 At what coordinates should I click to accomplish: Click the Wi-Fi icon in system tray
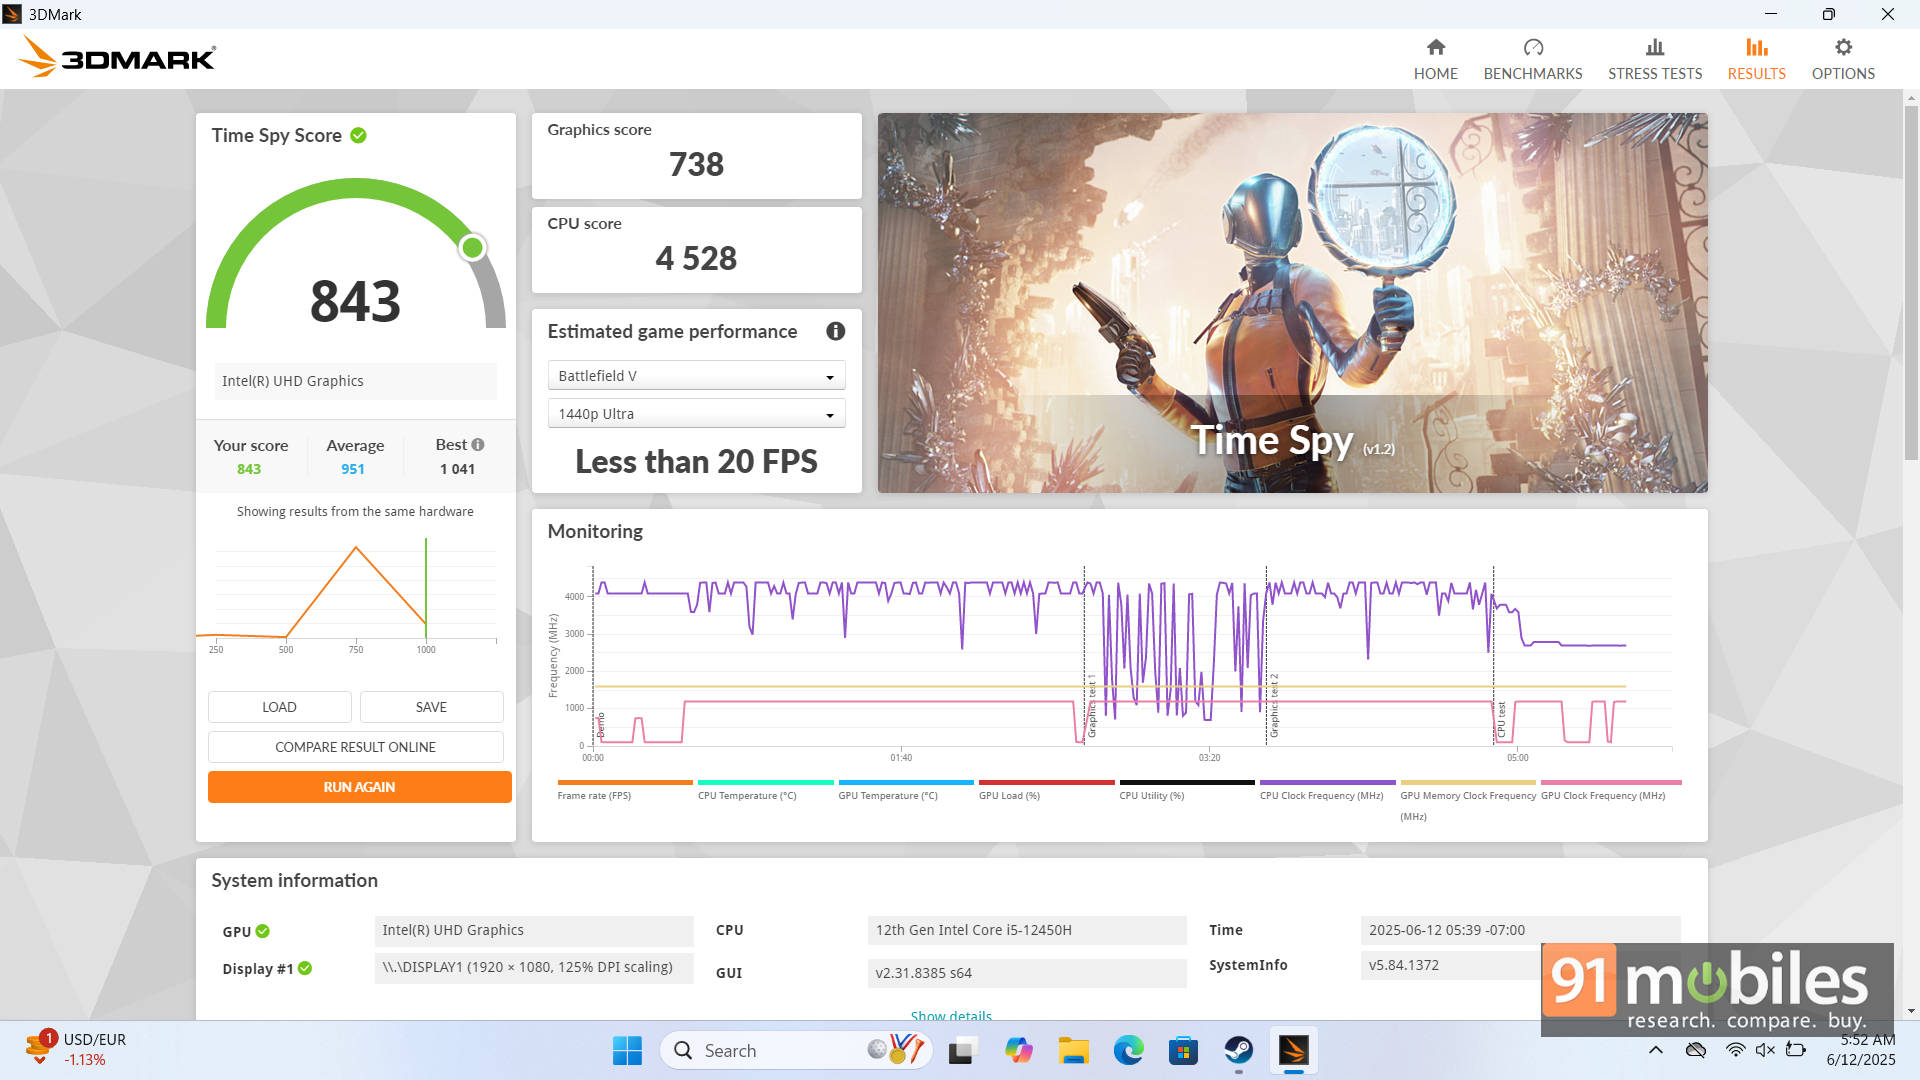point(1735,1050)
